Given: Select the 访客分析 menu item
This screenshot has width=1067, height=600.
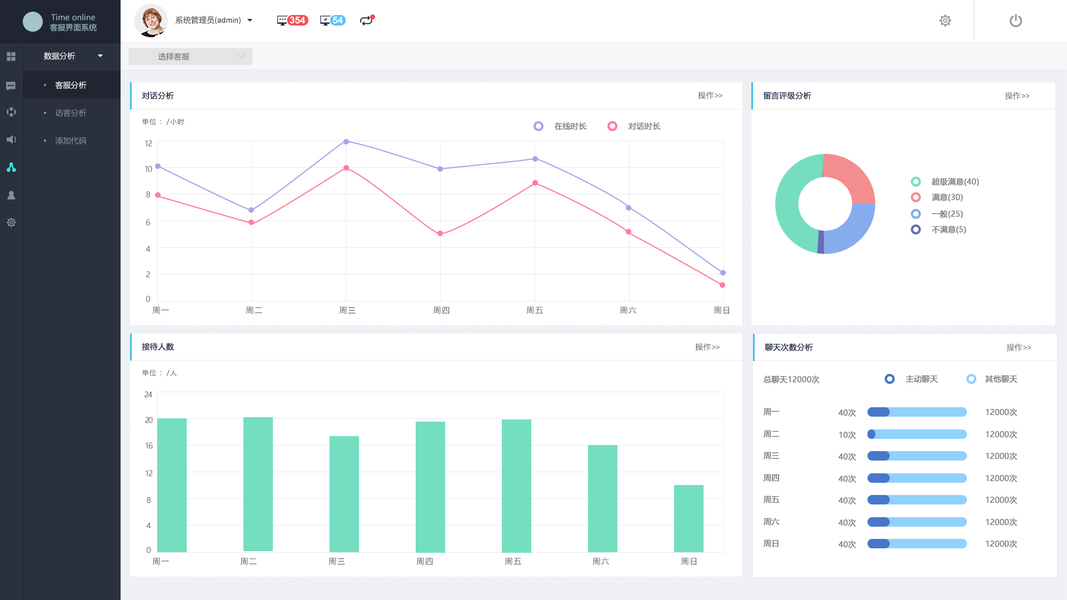Looking at the screenshot, I should coord(71,113).
